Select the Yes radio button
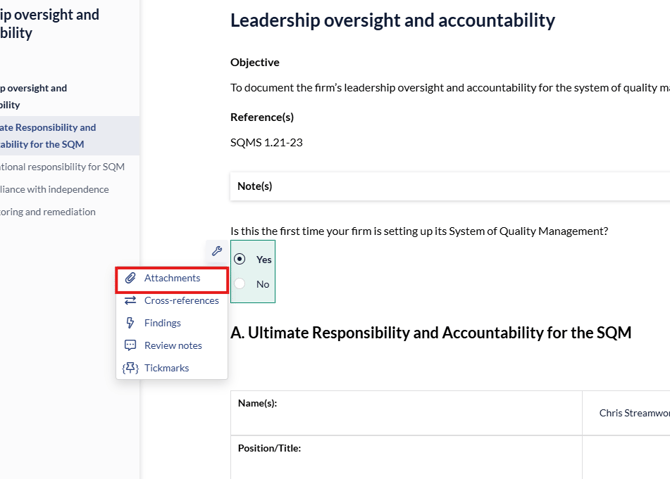Image resolution: width=670 pixels, height=479 pixels. coord(240,259)
